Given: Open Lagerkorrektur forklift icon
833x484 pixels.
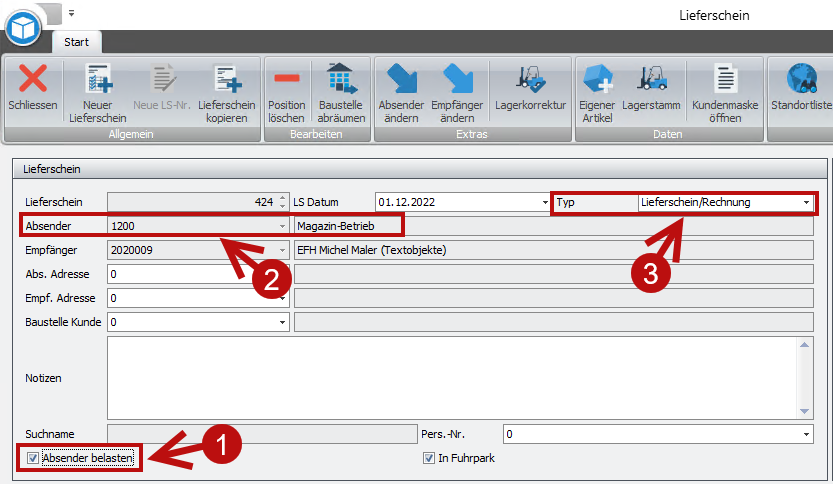Looking at the screenshot, I should 530,79.
